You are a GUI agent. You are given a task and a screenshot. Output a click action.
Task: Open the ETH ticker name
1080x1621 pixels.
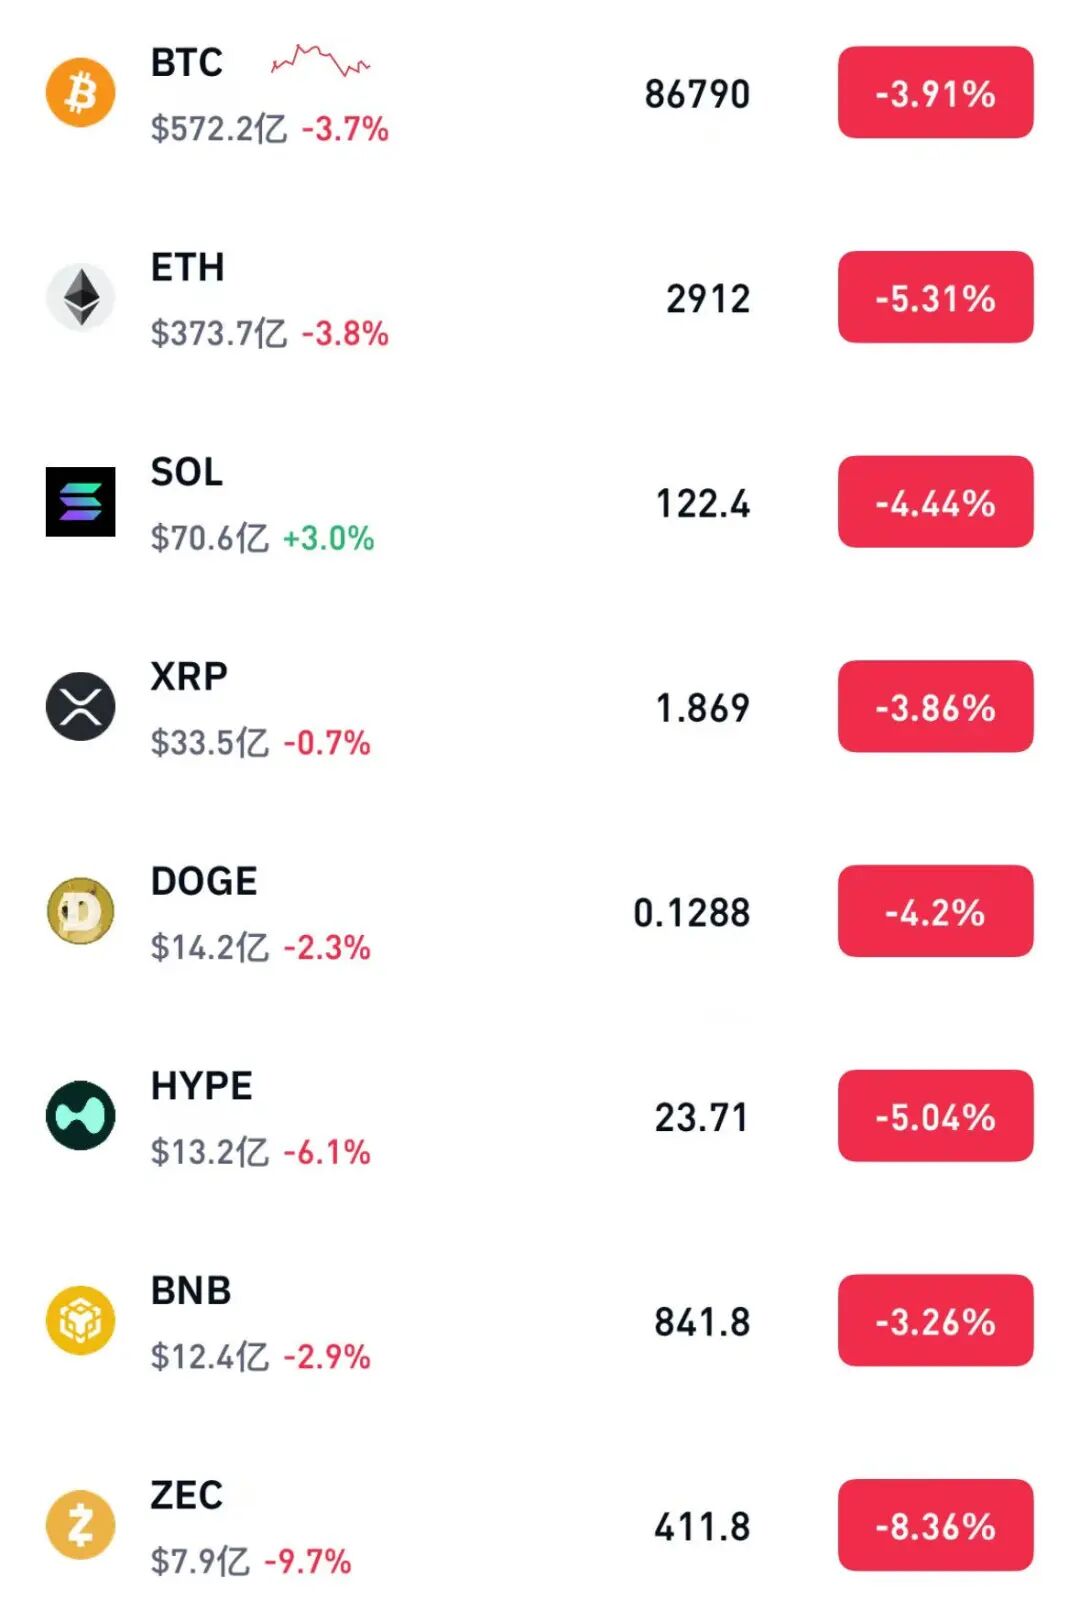(x=187, y=268)
